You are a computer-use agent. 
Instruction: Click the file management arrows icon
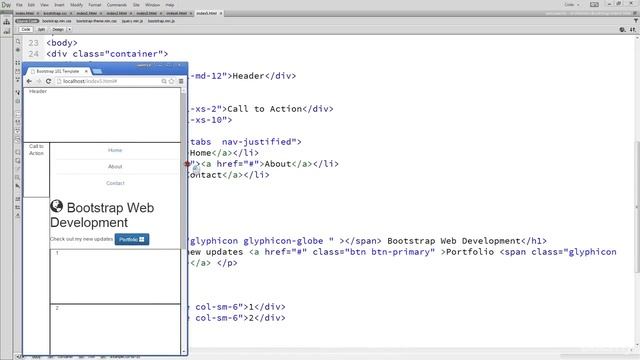[632, 29]
